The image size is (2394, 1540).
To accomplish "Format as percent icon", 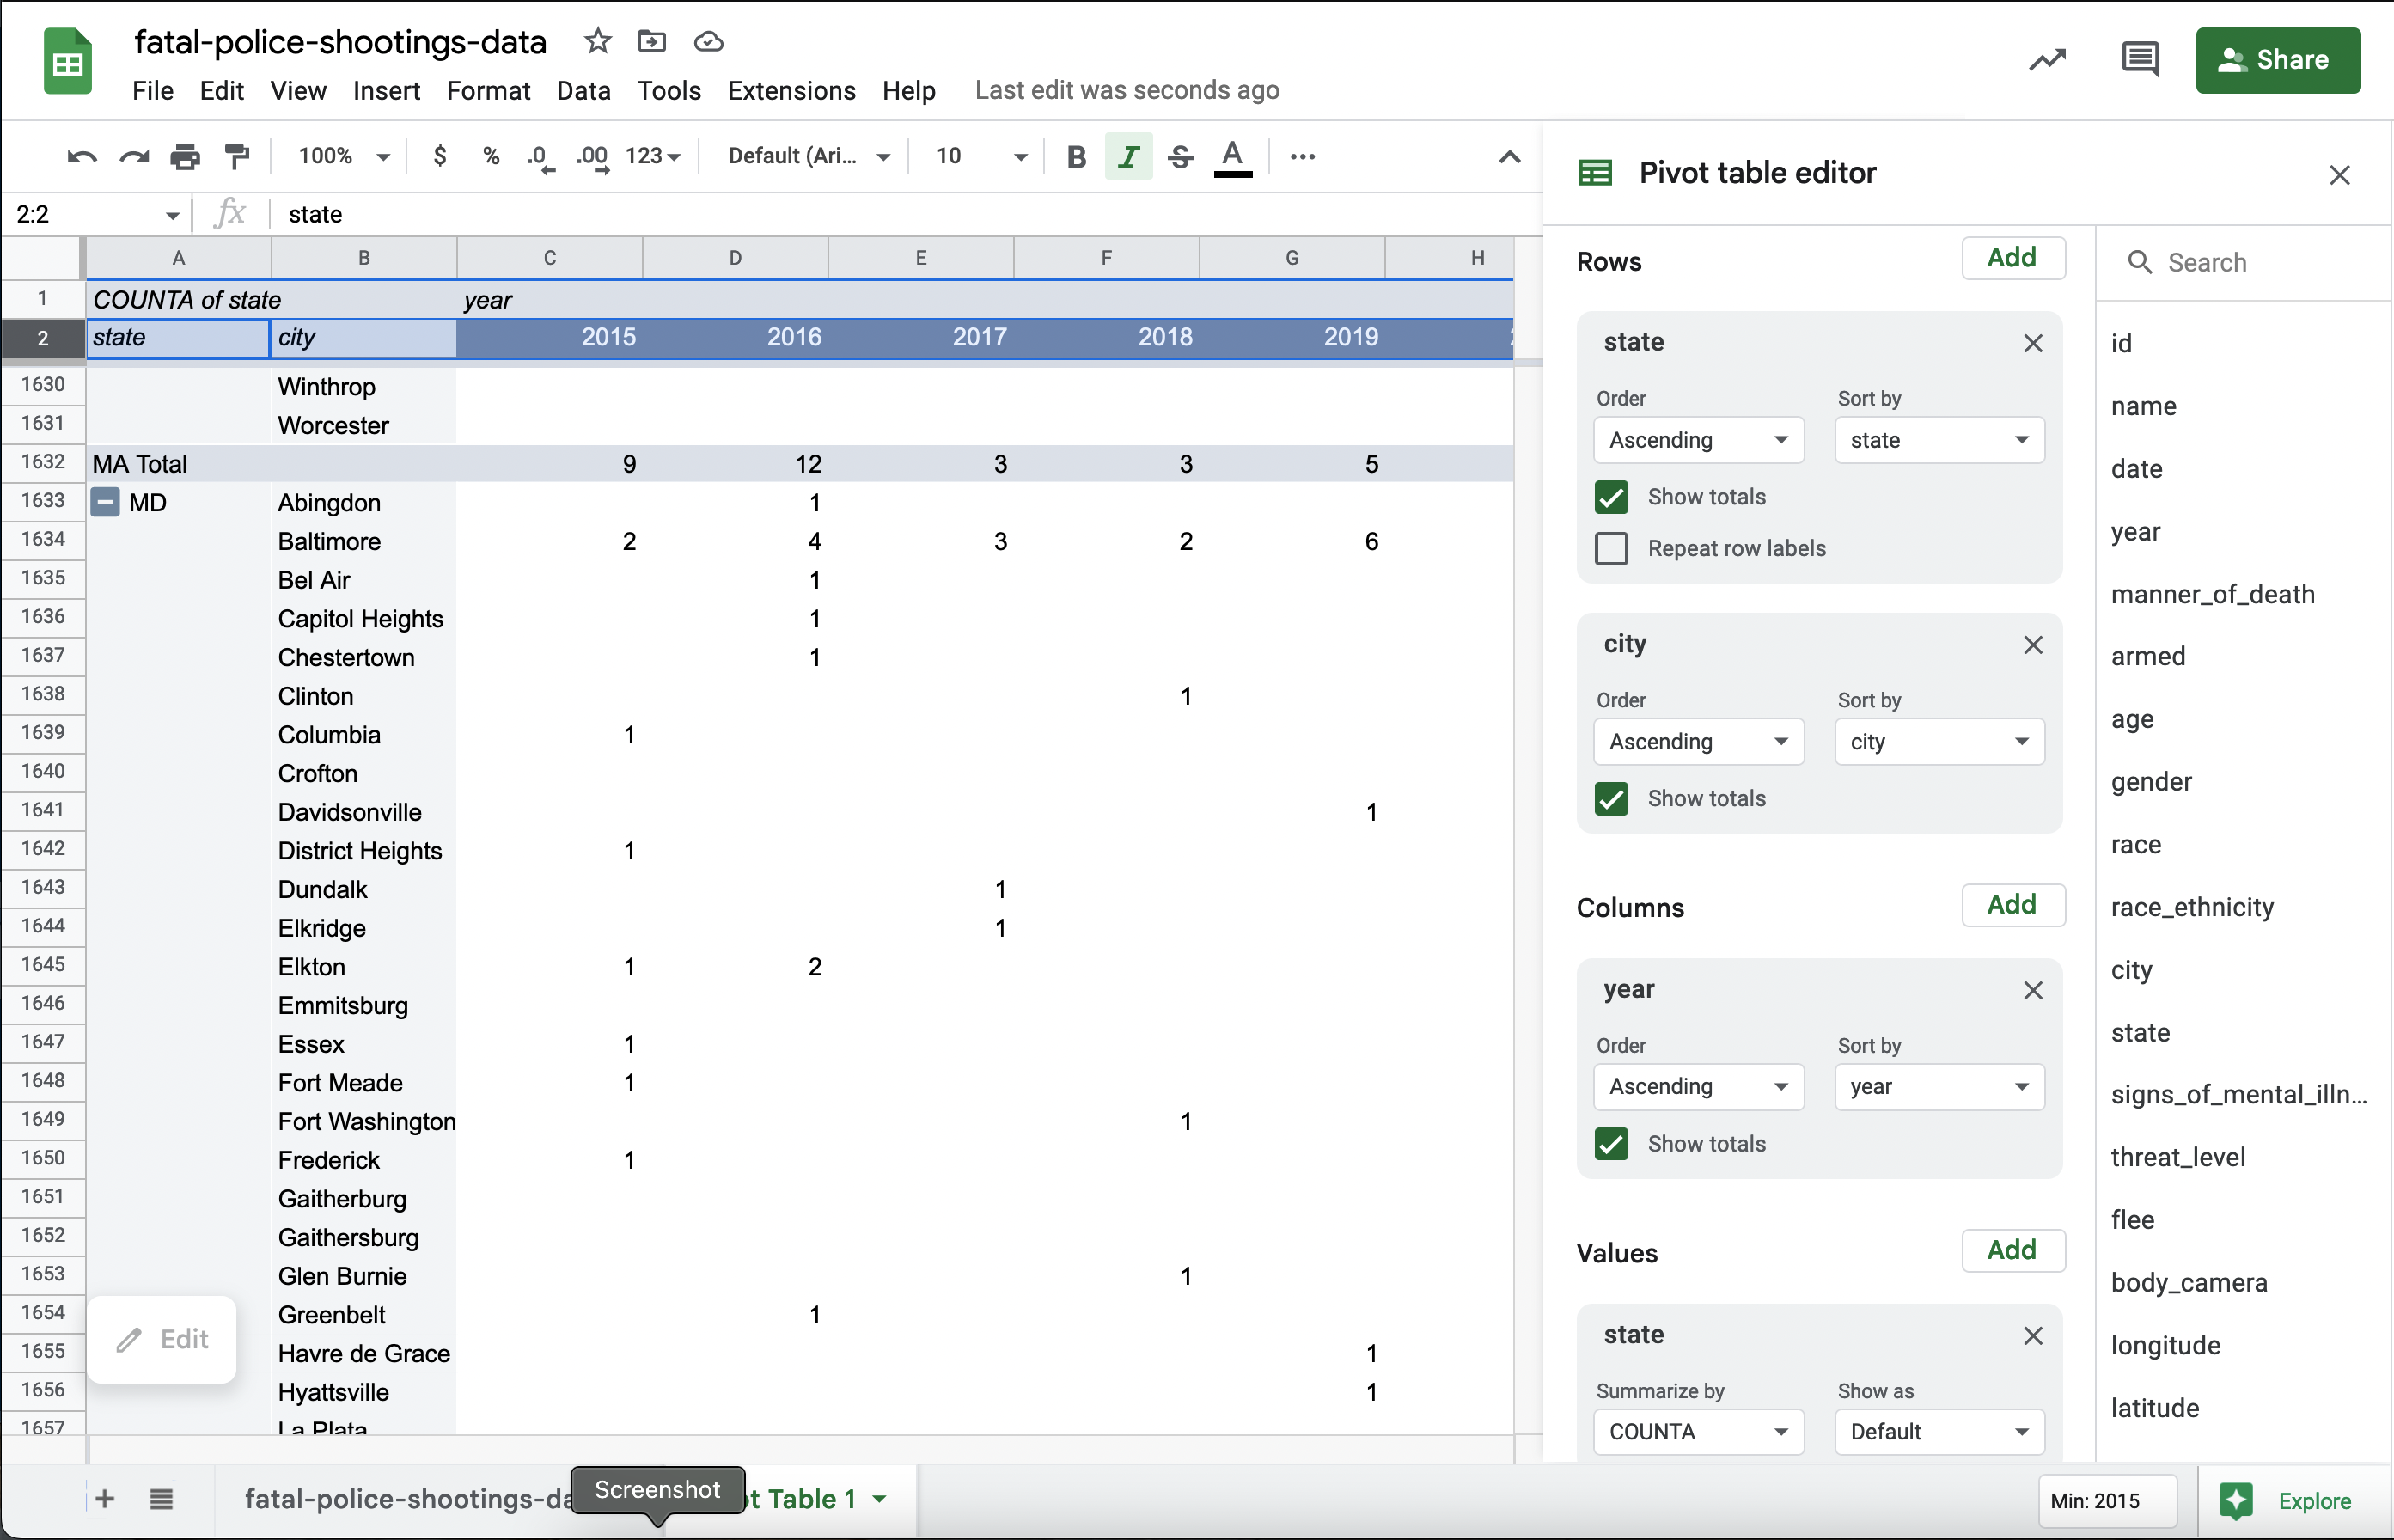I will [x=490, y=156].
